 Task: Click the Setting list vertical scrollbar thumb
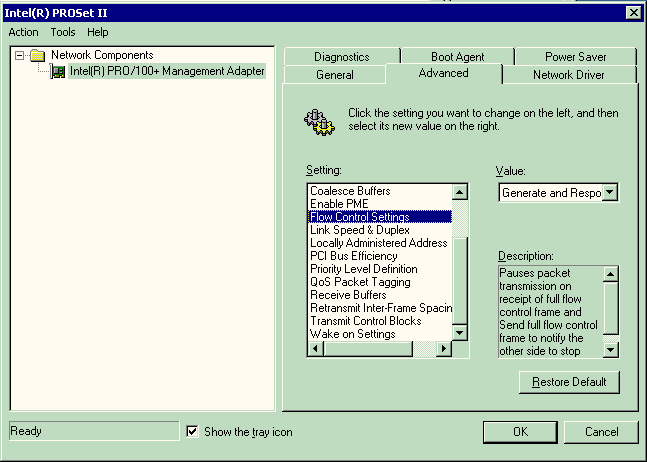(459, 280)
